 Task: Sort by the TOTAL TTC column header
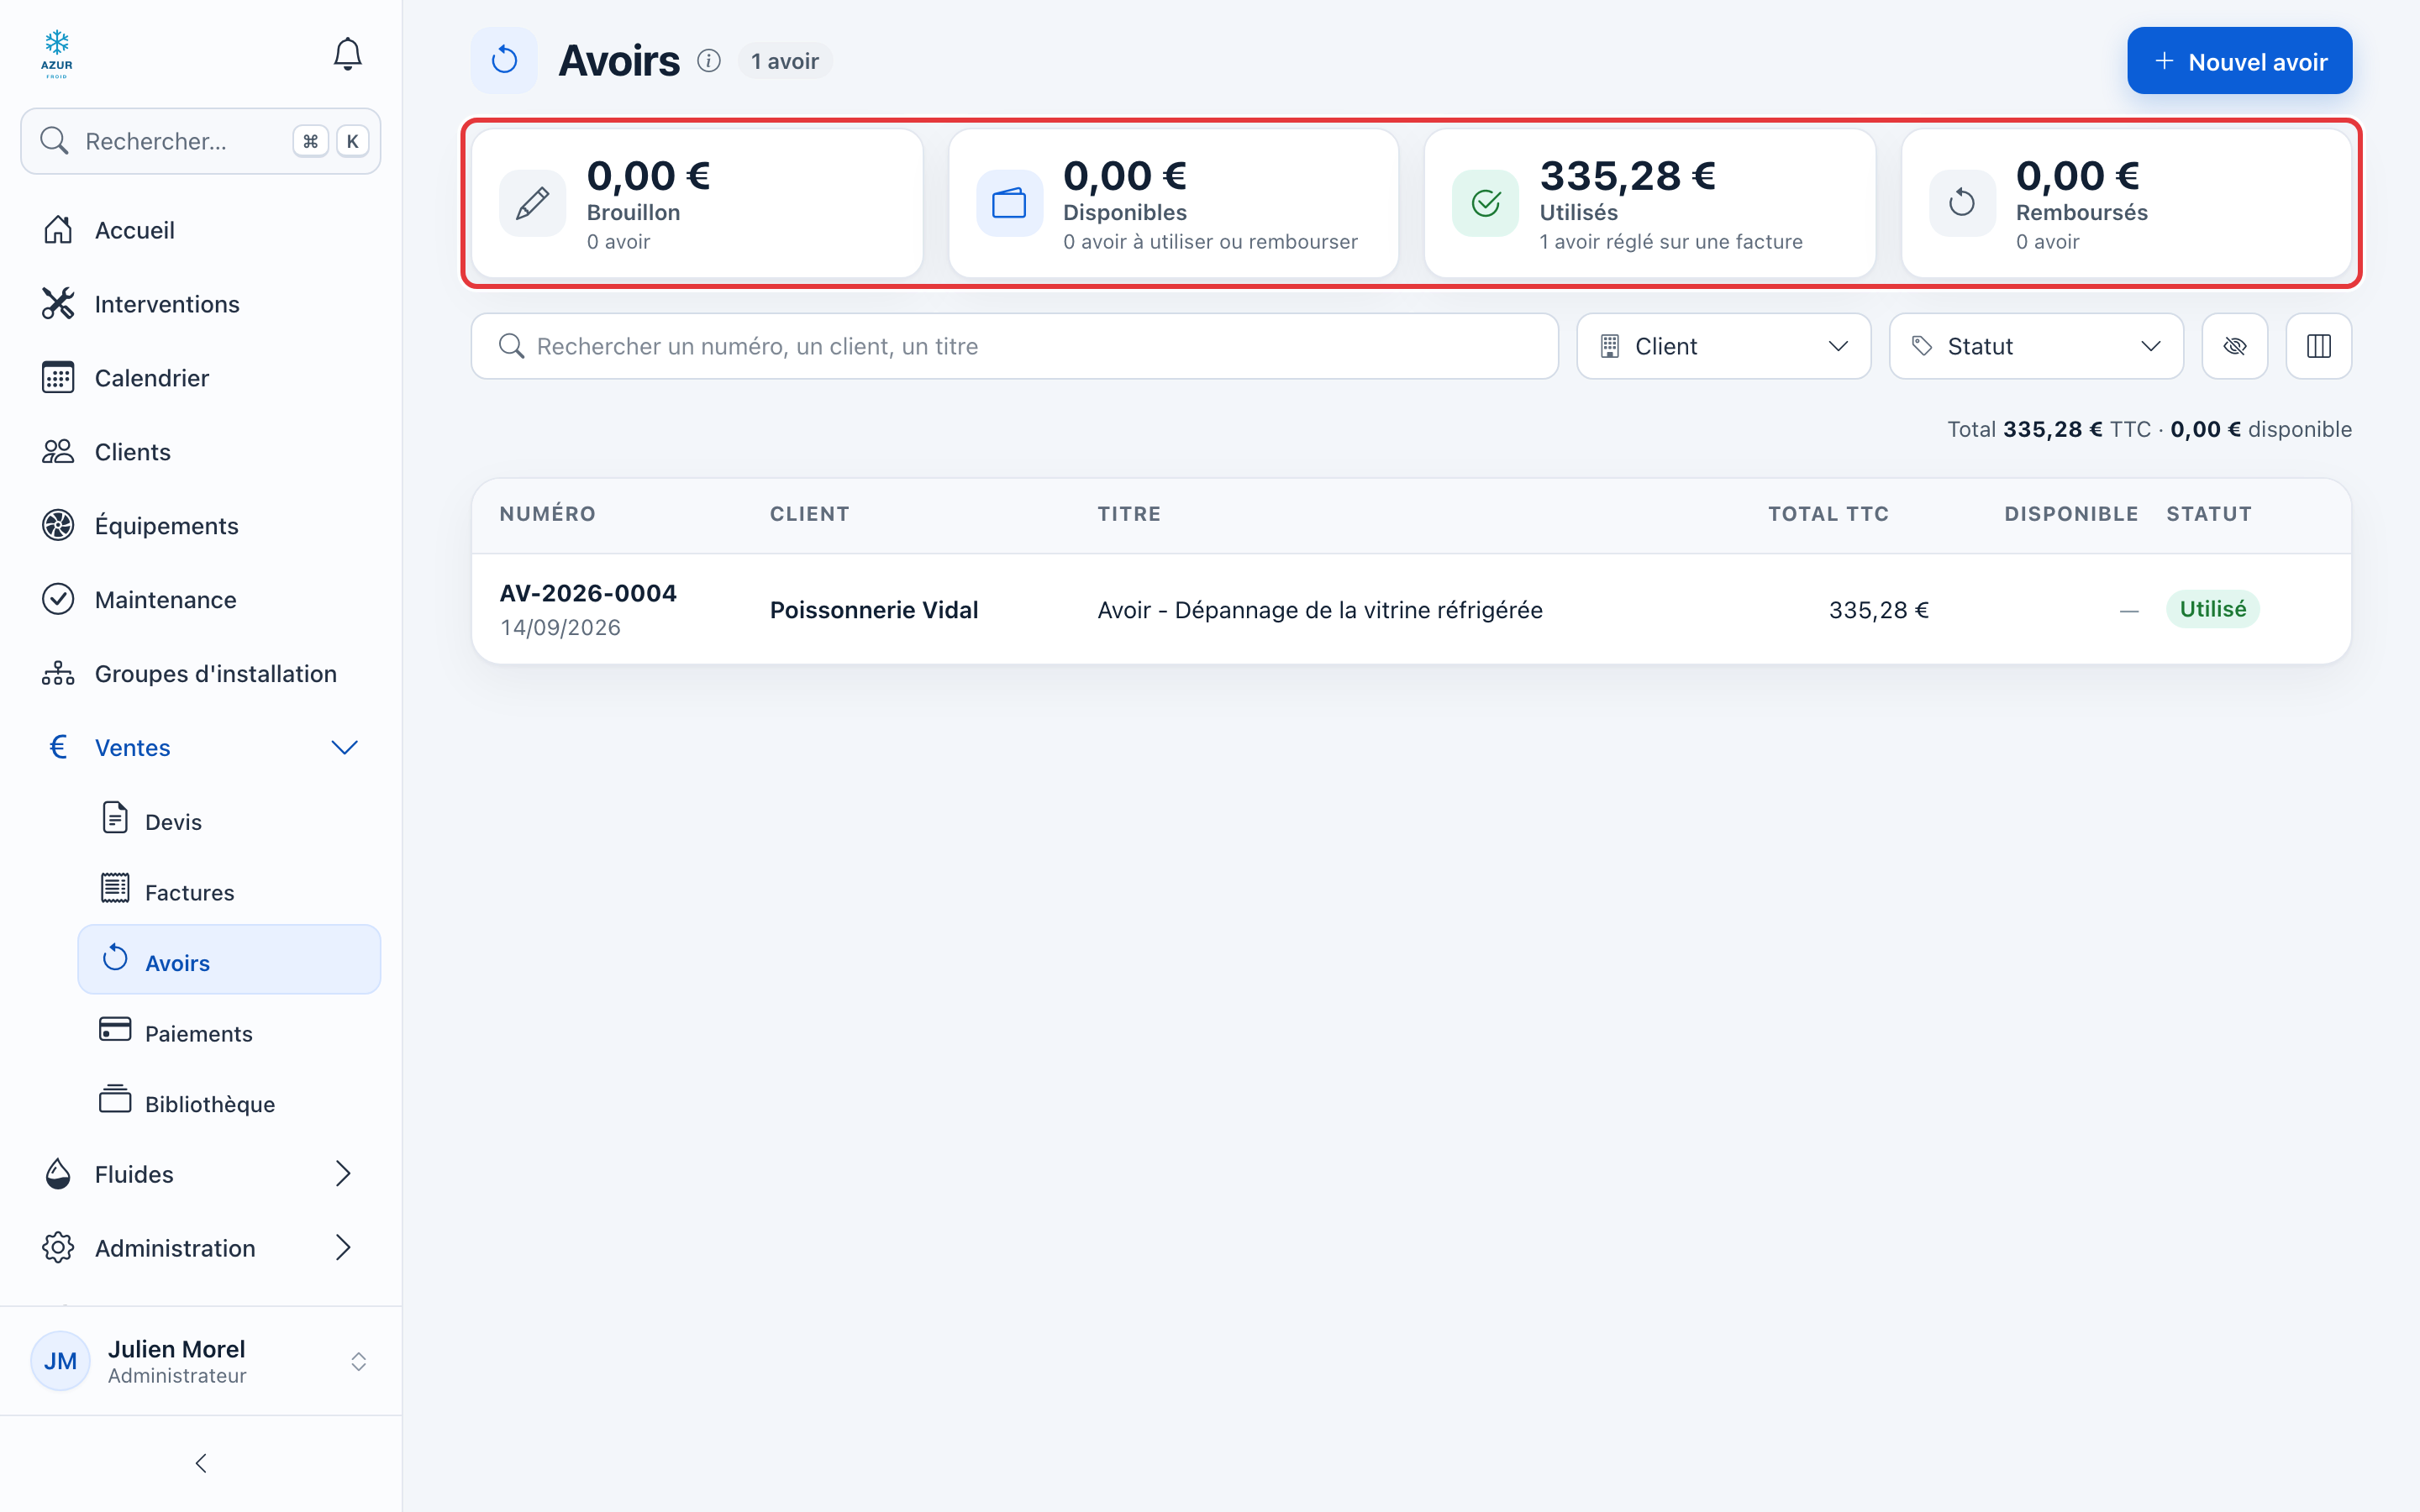(x=1828, y=514)
